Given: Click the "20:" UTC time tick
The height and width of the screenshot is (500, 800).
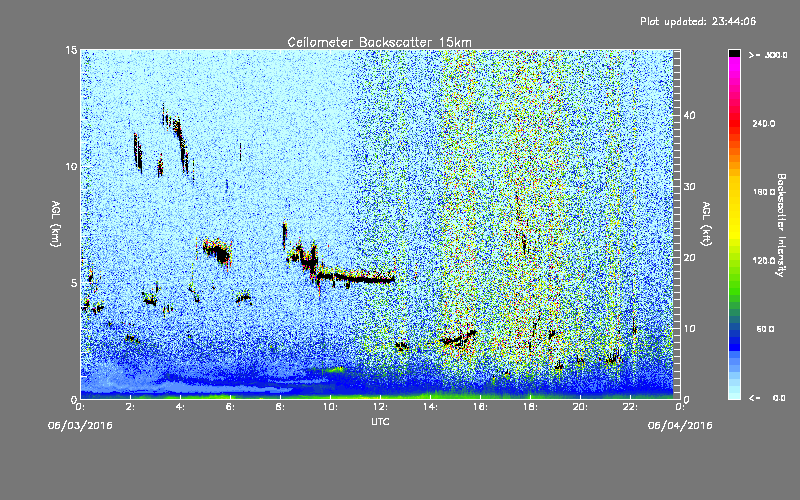Looking at the screenshot, I should click(x=581, y=407).
